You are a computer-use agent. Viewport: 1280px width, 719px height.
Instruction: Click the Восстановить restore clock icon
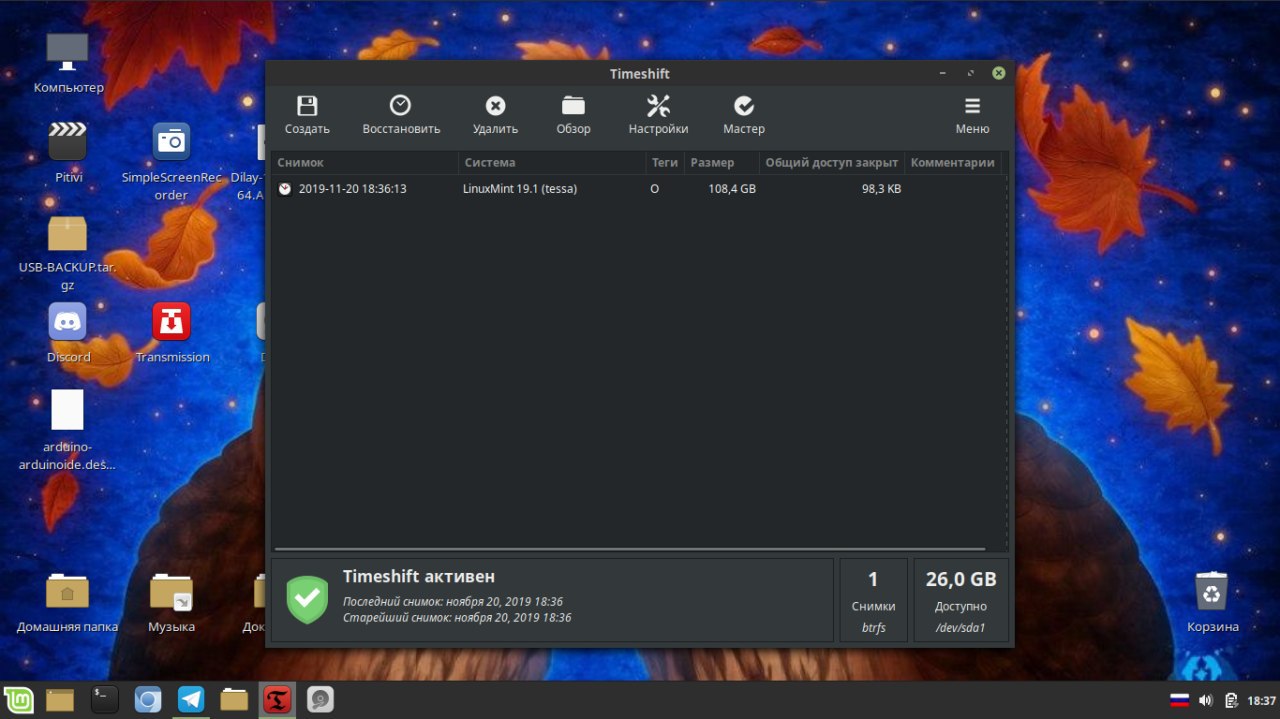point(400,105)
